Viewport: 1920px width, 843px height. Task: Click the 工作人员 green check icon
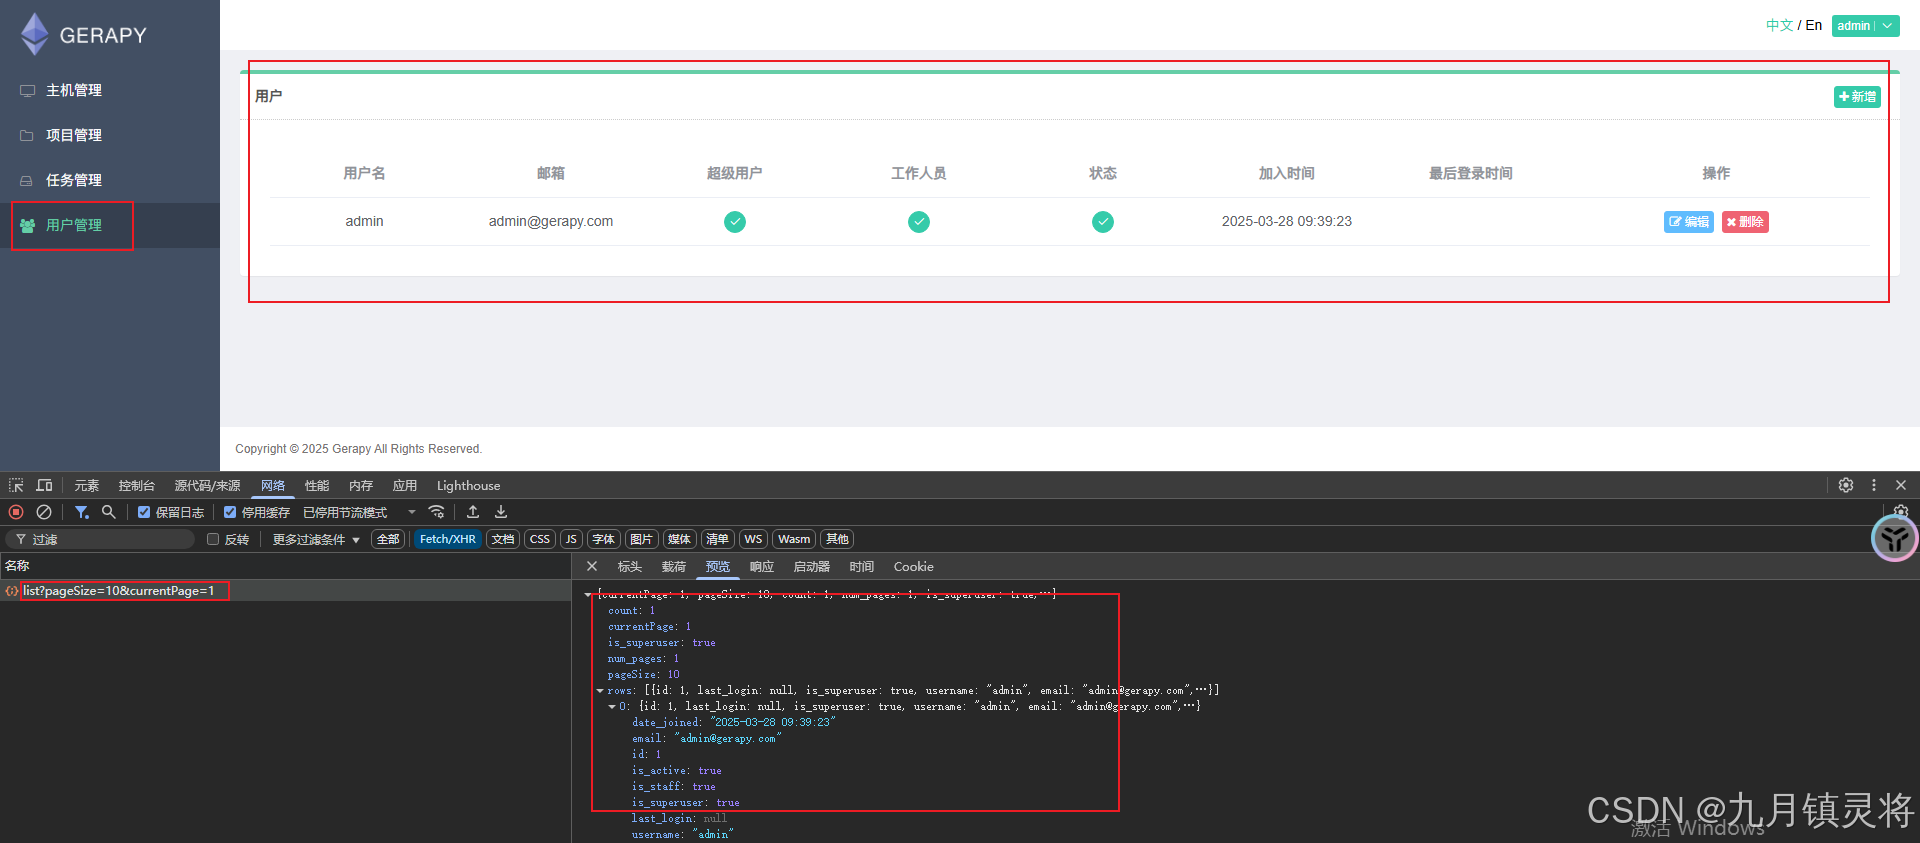click(x=919, y=222)
